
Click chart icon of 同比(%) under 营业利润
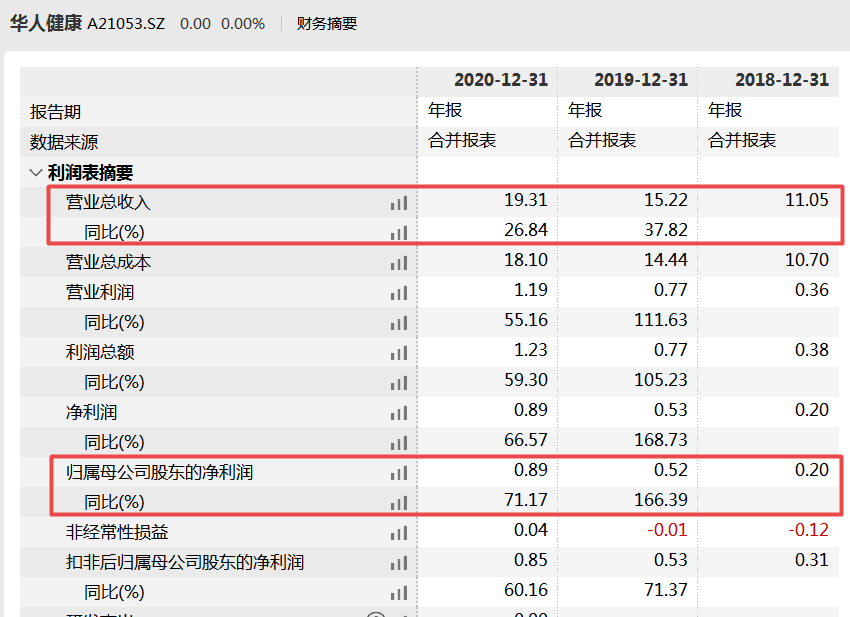point(399,322)
